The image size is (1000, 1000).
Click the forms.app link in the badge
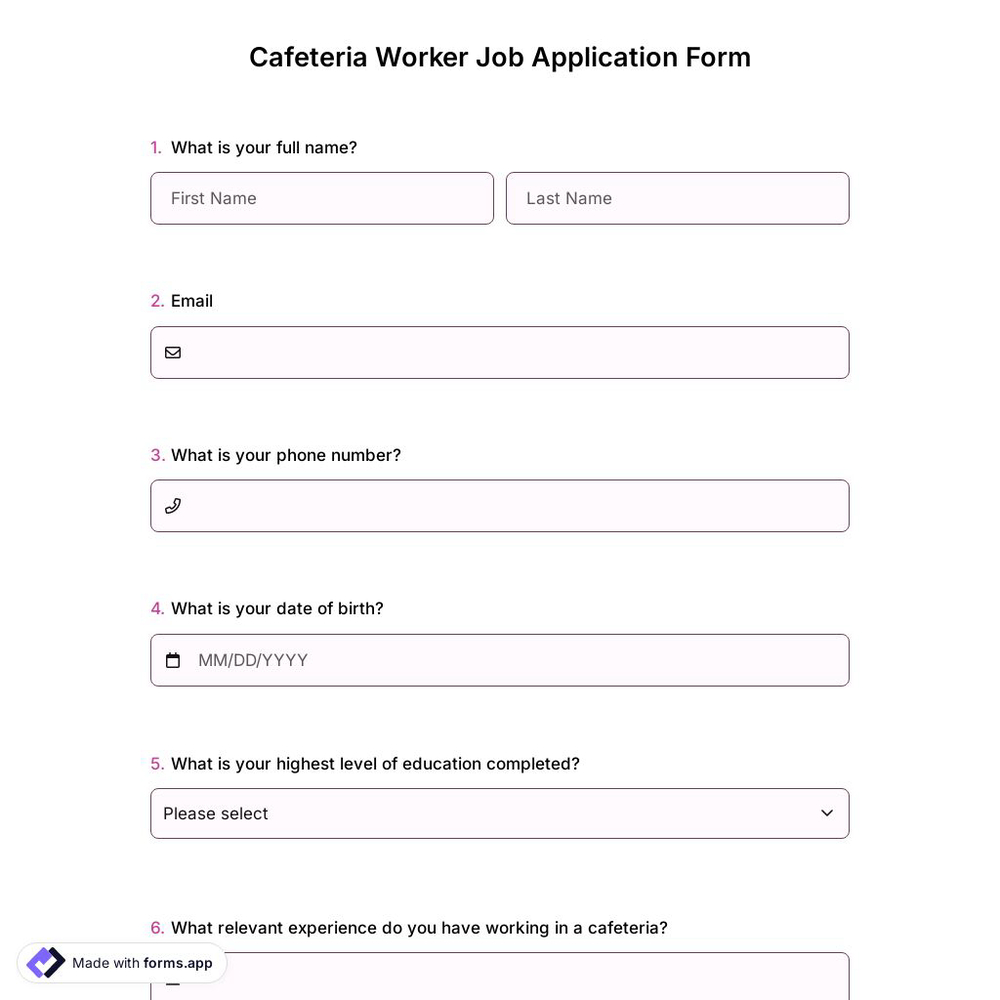pos(178,963)
